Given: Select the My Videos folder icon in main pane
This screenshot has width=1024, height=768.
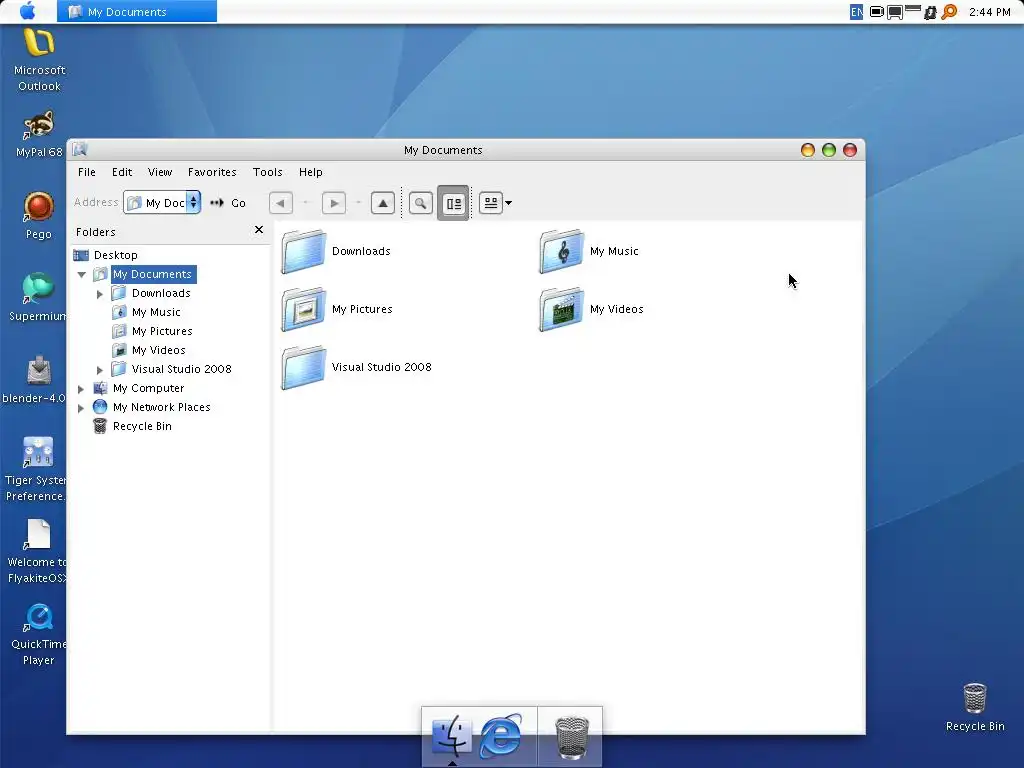Looking at the screenshot, I should [x=562, y=310].
